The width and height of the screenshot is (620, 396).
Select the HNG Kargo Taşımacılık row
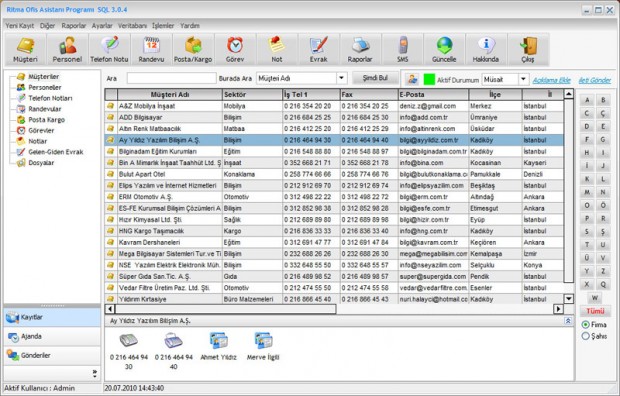click(334, 231)
